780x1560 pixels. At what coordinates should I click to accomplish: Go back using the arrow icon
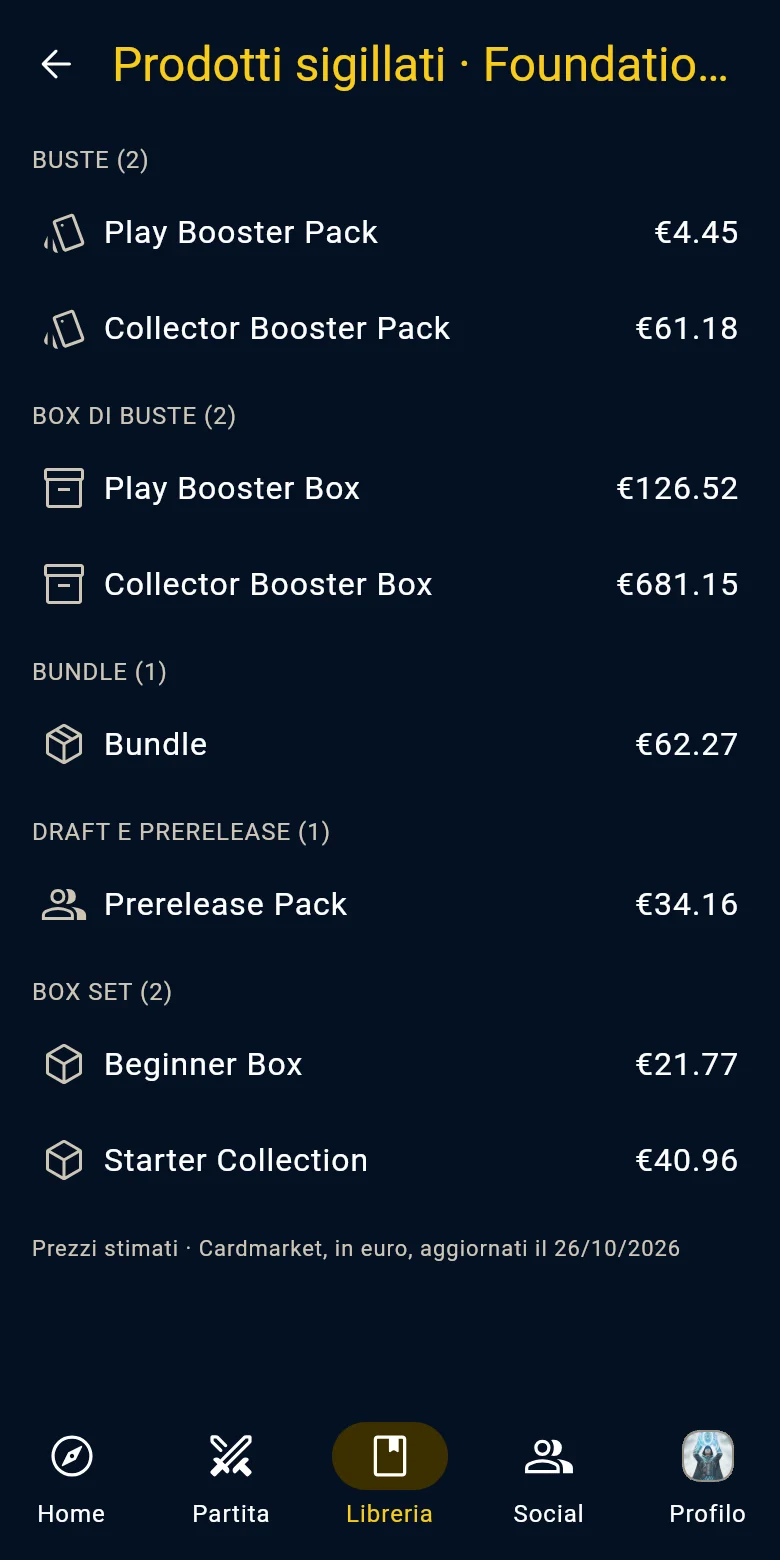click(56, 65)
